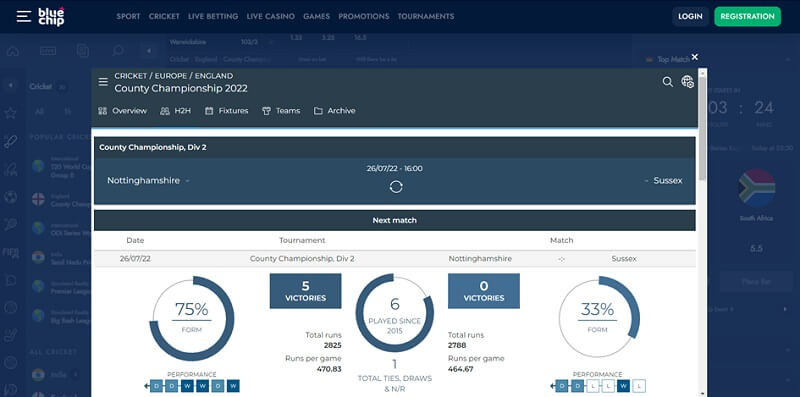Click the green REGISTRATION button
The width and height of the screenshot is (800, 397).
click(747, 16)
